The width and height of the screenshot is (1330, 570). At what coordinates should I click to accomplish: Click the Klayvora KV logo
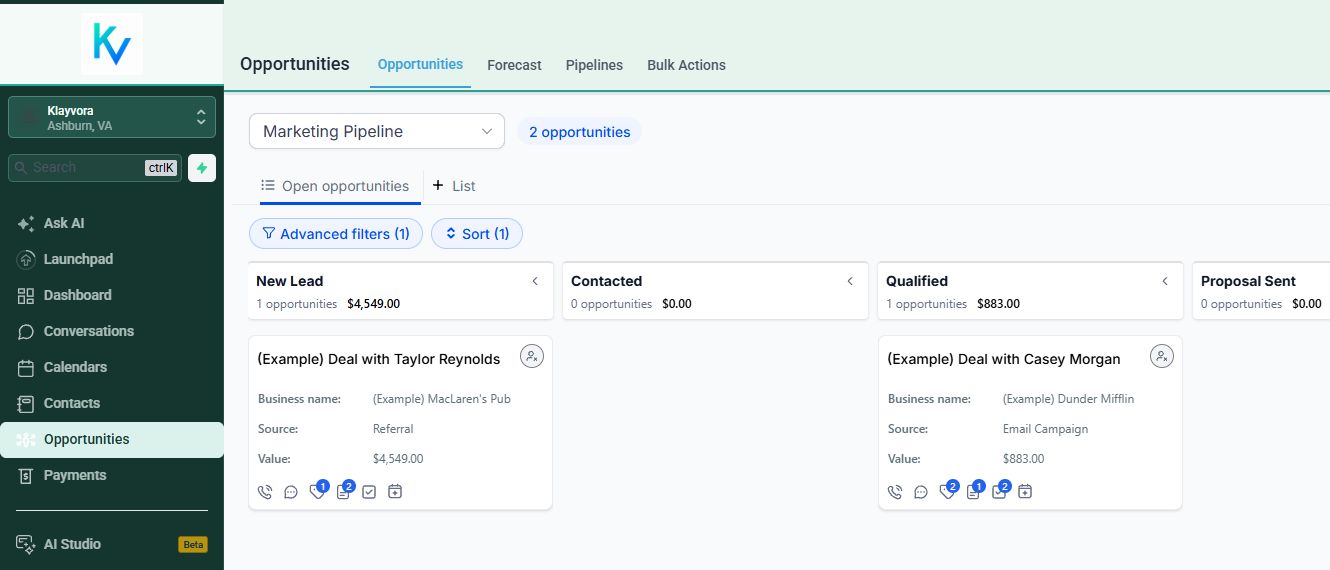112,44
